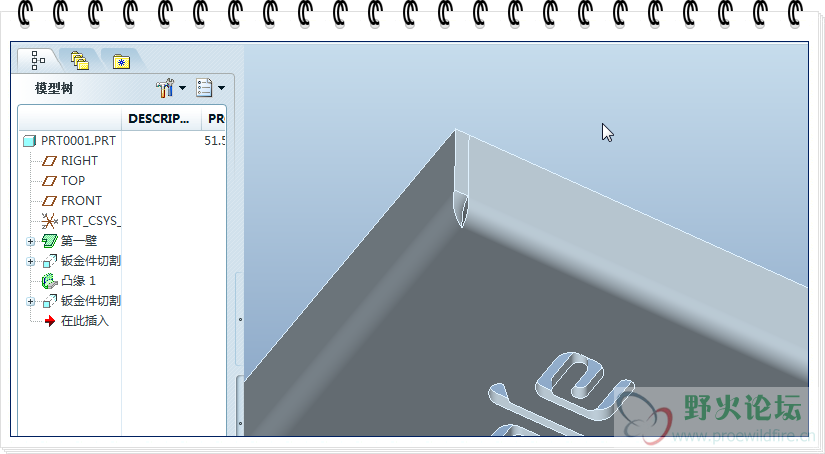Expand the 第一壁 feature node
This screenshot has width=825, height=454.
[x=31, y=241]
